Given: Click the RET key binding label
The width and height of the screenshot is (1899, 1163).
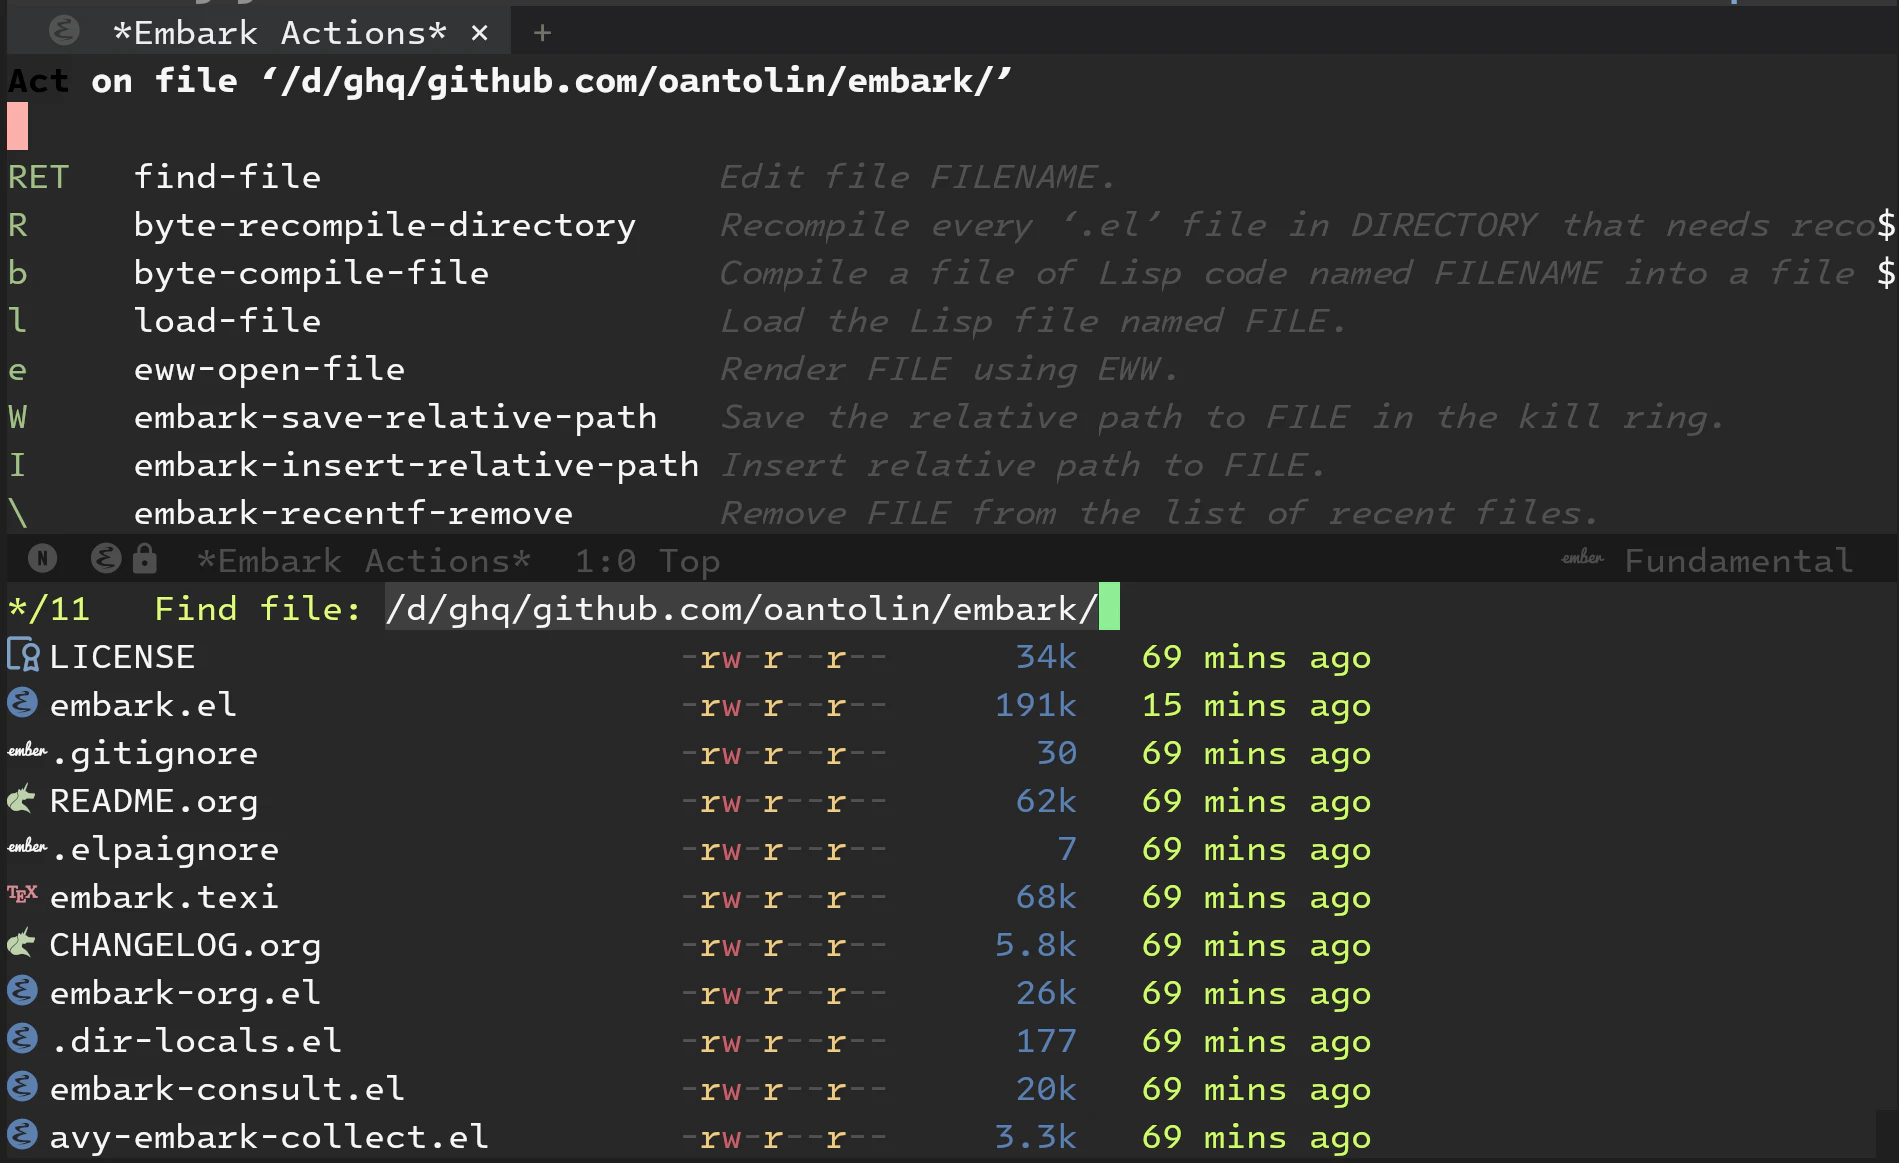Looking at the screenshot, I should (x=38, y=177).
